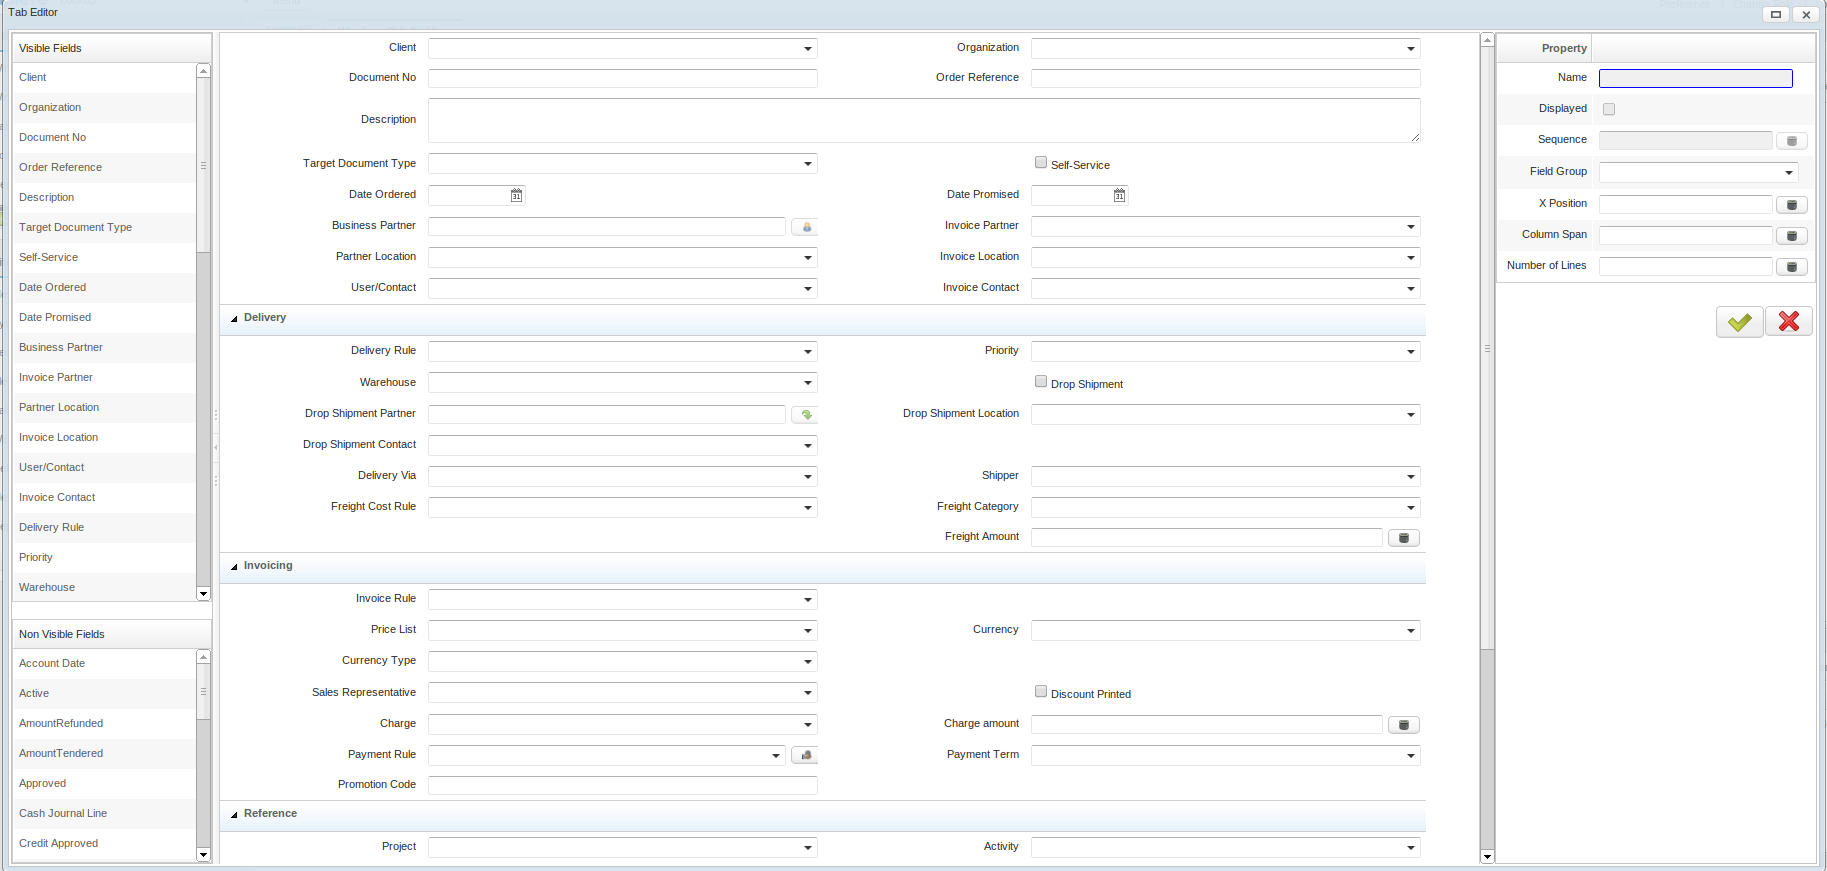Click the Business Partner lookup icon

pos(806,227)
